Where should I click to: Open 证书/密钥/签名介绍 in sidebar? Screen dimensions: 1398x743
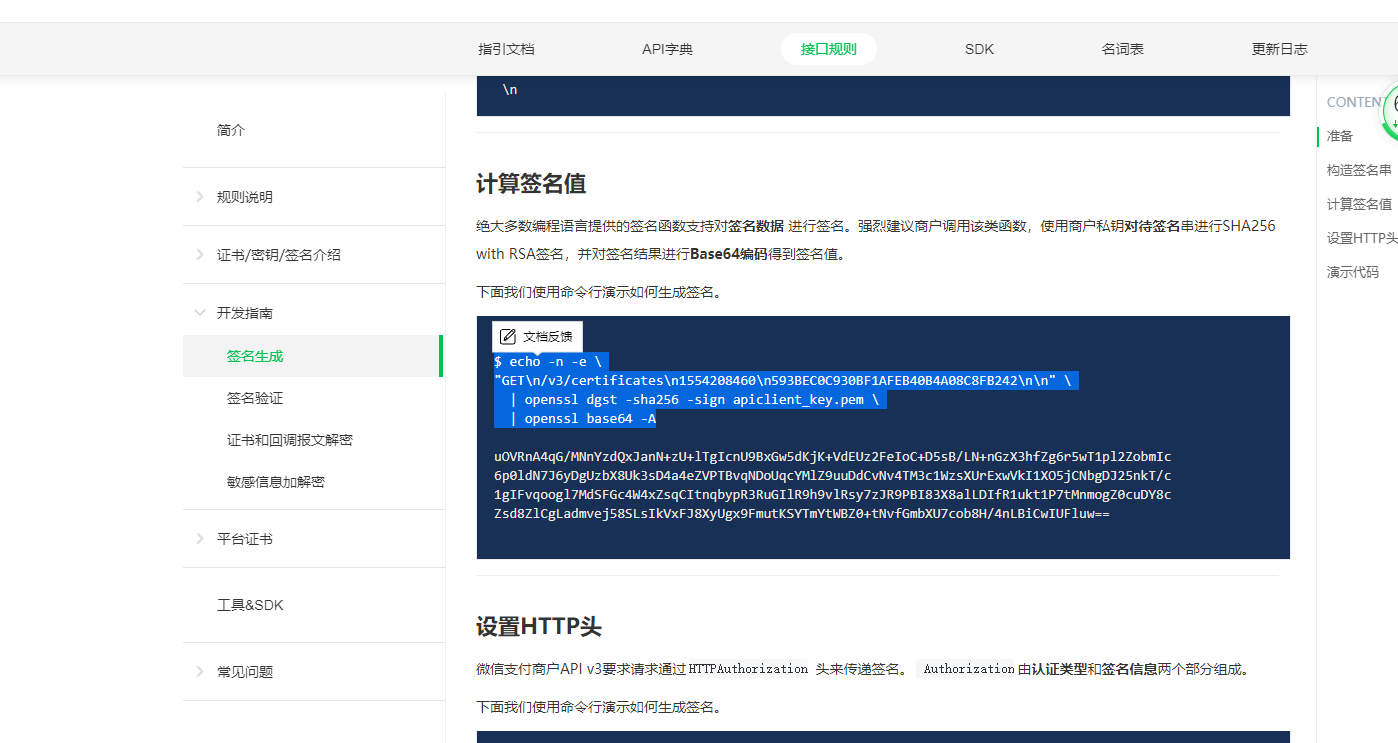tap(279, 255)
